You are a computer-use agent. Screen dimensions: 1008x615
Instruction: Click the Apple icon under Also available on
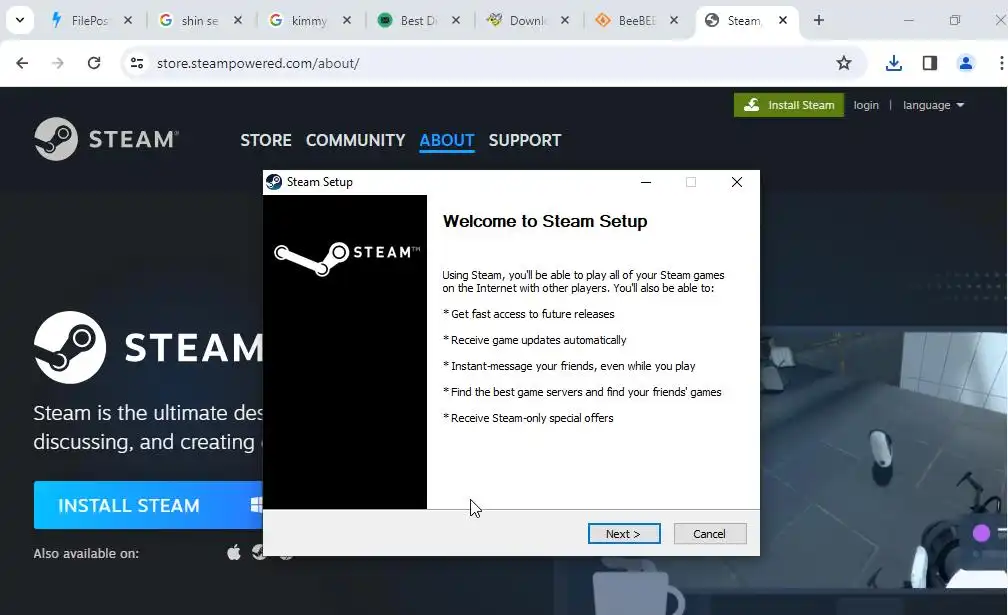pos(234,552)
